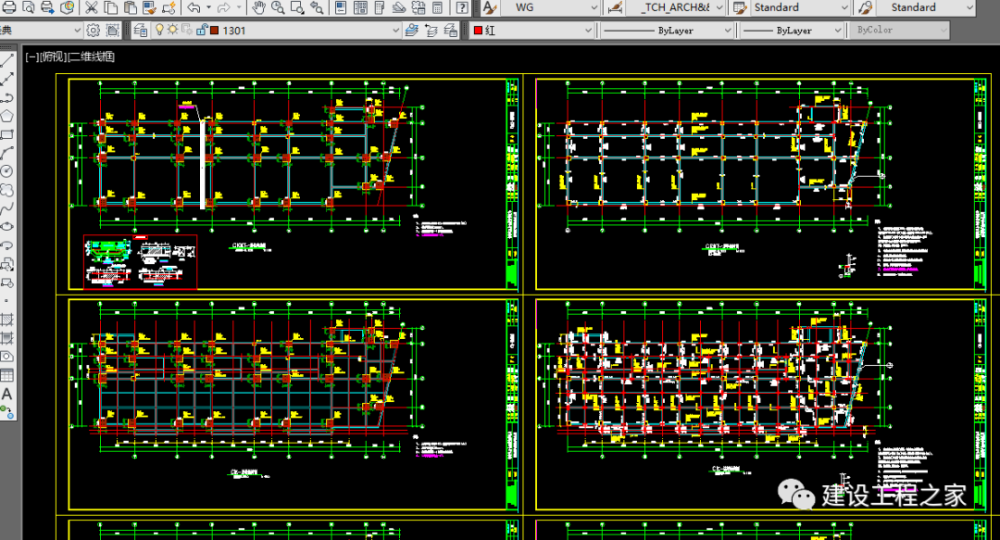Open the Tool Palettes window
1000x540 pixels.
[379, 8]
